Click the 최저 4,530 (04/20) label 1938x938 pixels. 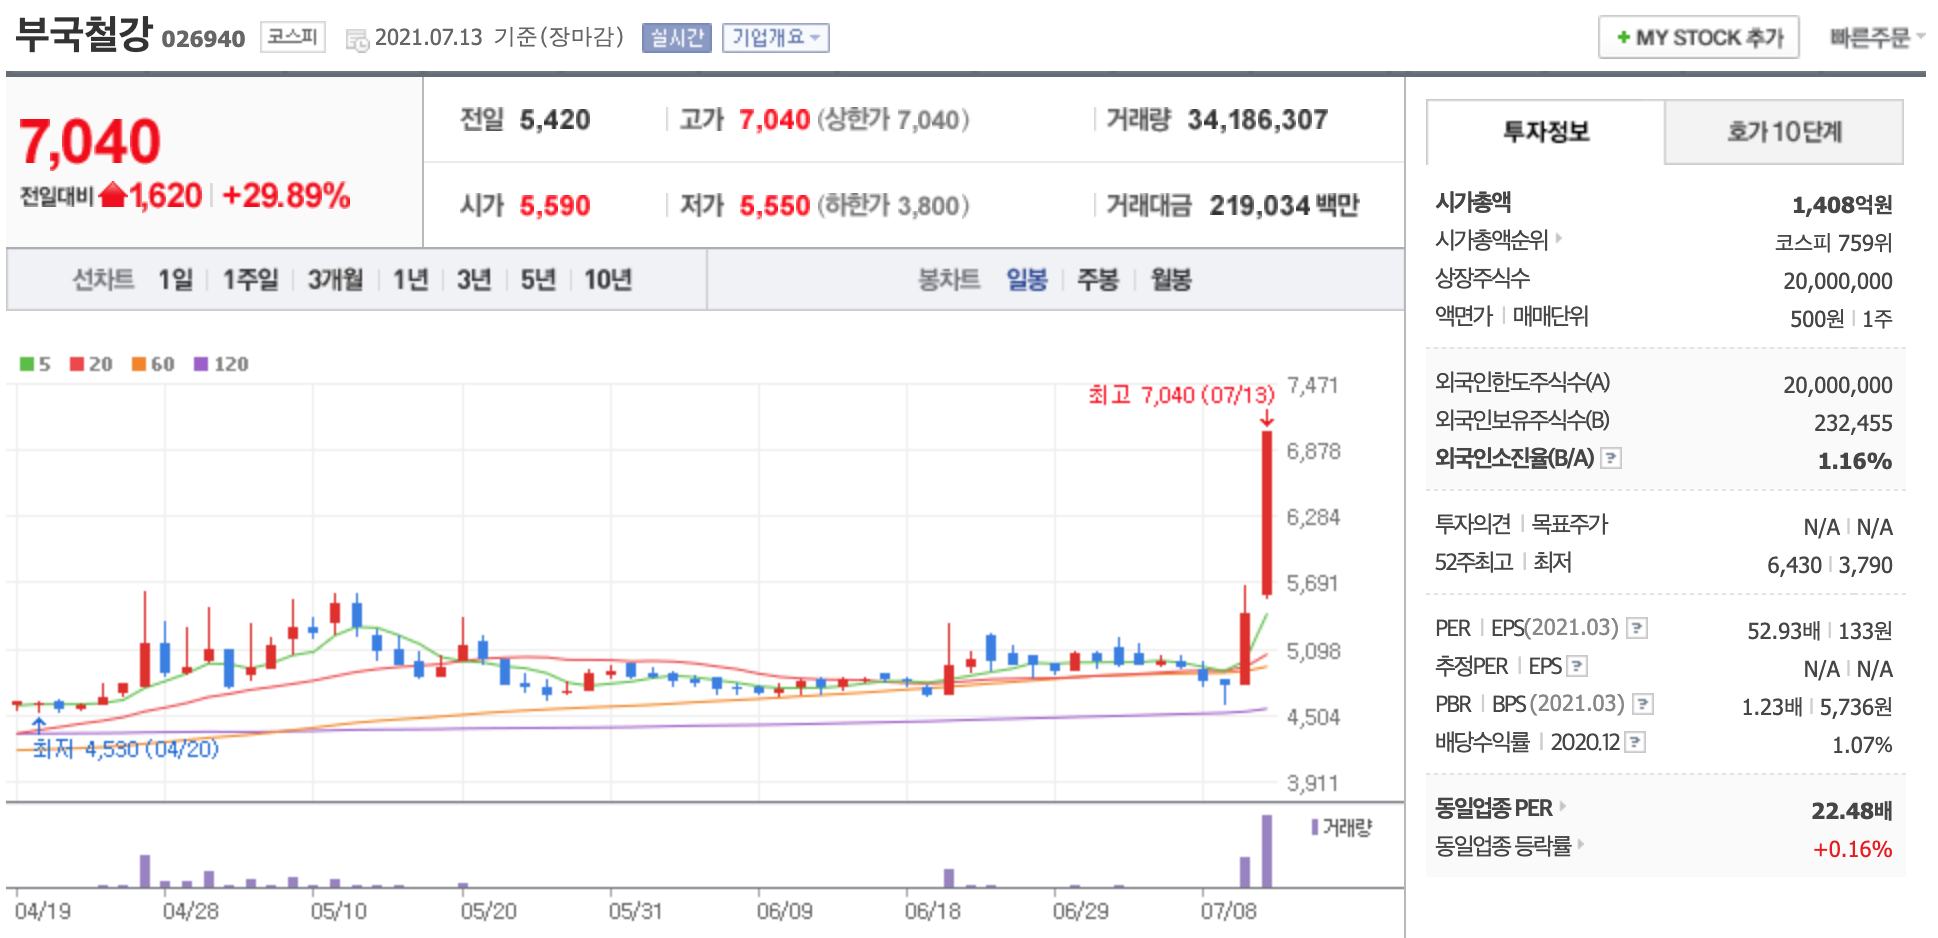[126, 748]
